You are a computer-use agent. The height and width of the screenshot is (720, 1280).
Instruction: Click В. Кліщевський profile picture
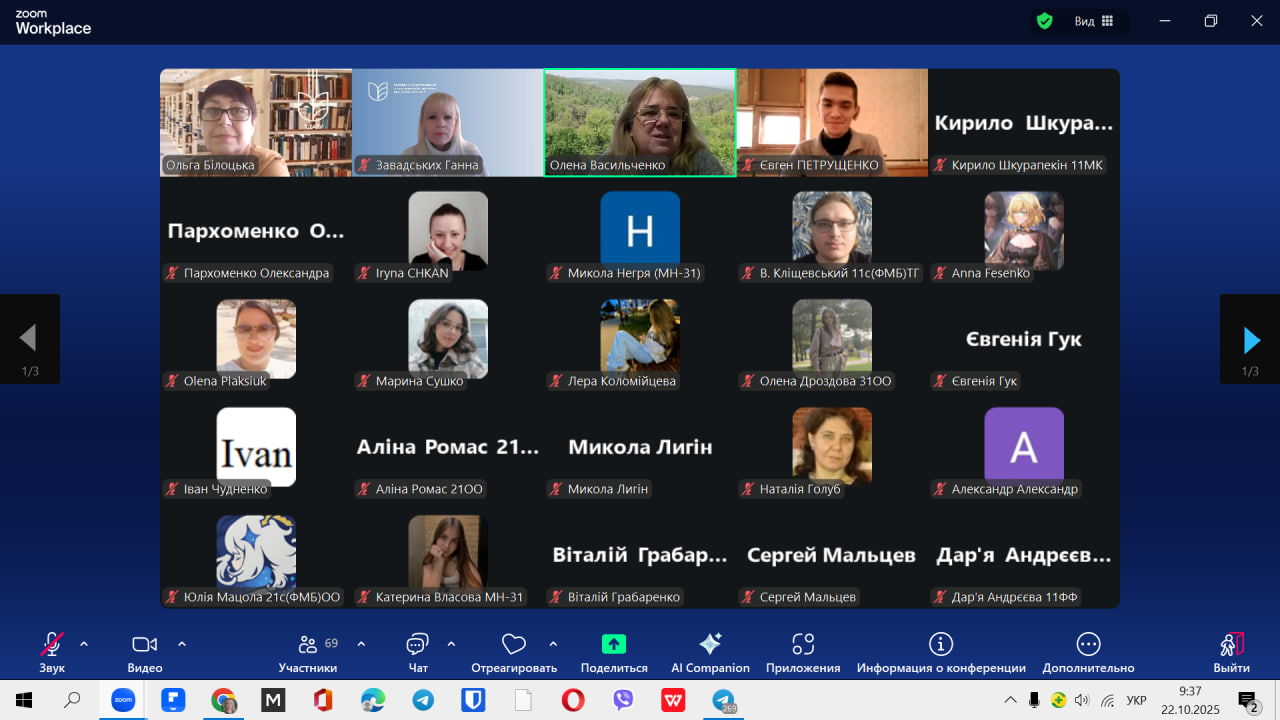[832, 231]
